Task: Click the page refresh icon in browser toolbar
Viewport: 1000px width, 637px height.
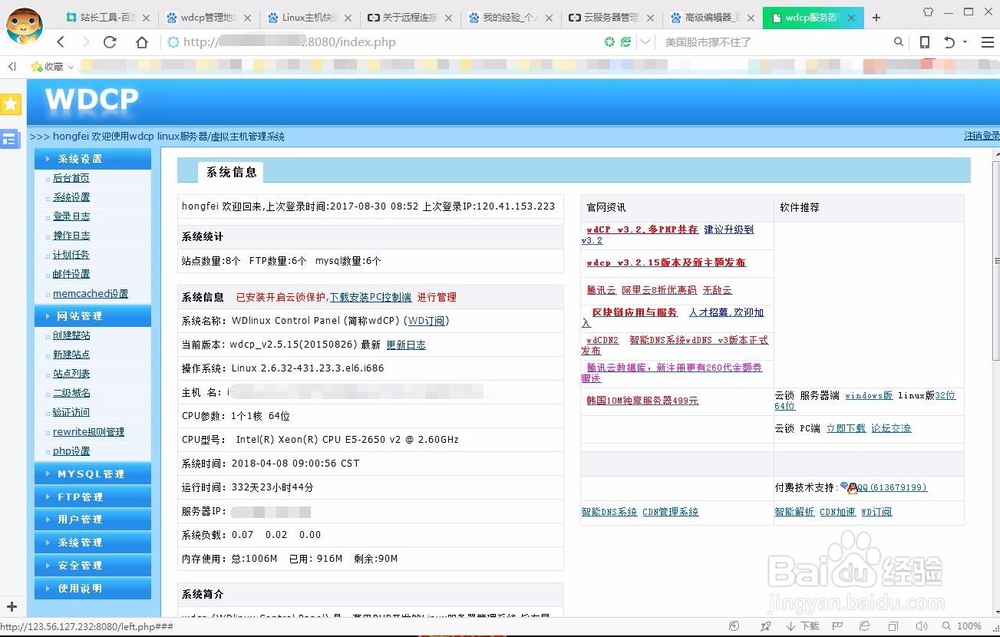Action: (x=110, y=42)
